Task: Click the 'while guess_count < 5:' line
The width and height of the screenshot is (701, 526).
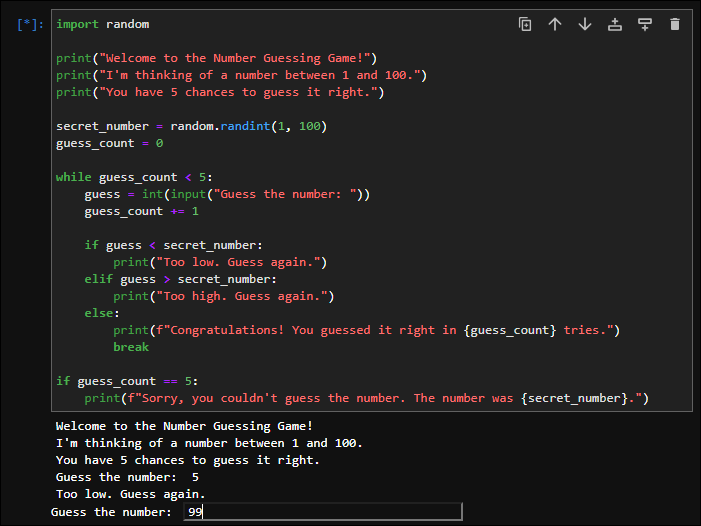Action: point(134,177)
